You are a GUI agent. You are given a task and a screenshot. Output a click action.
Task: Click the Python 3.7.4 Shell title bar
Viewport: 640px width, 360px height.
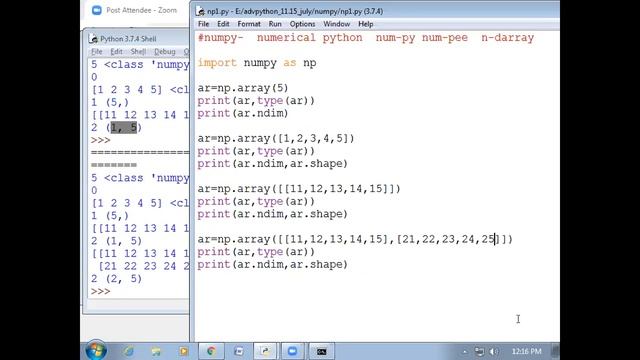pos(138,39)
